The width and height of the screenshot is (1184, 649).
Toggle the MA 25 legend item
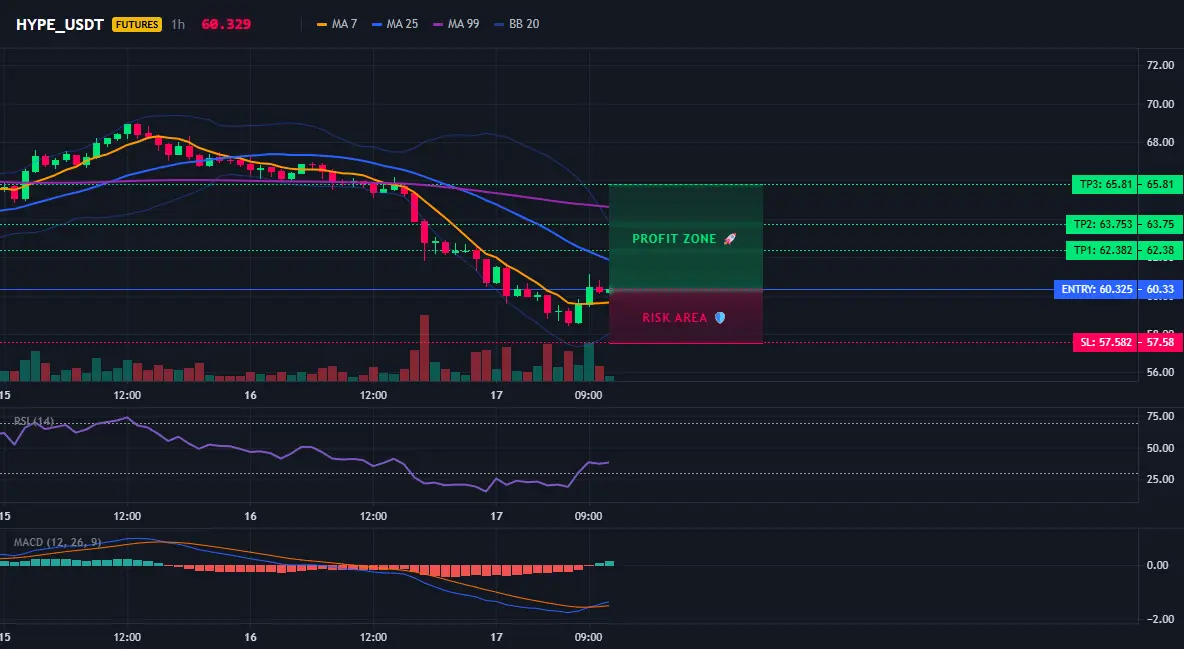pyautogui.click(x=395, y=24)
